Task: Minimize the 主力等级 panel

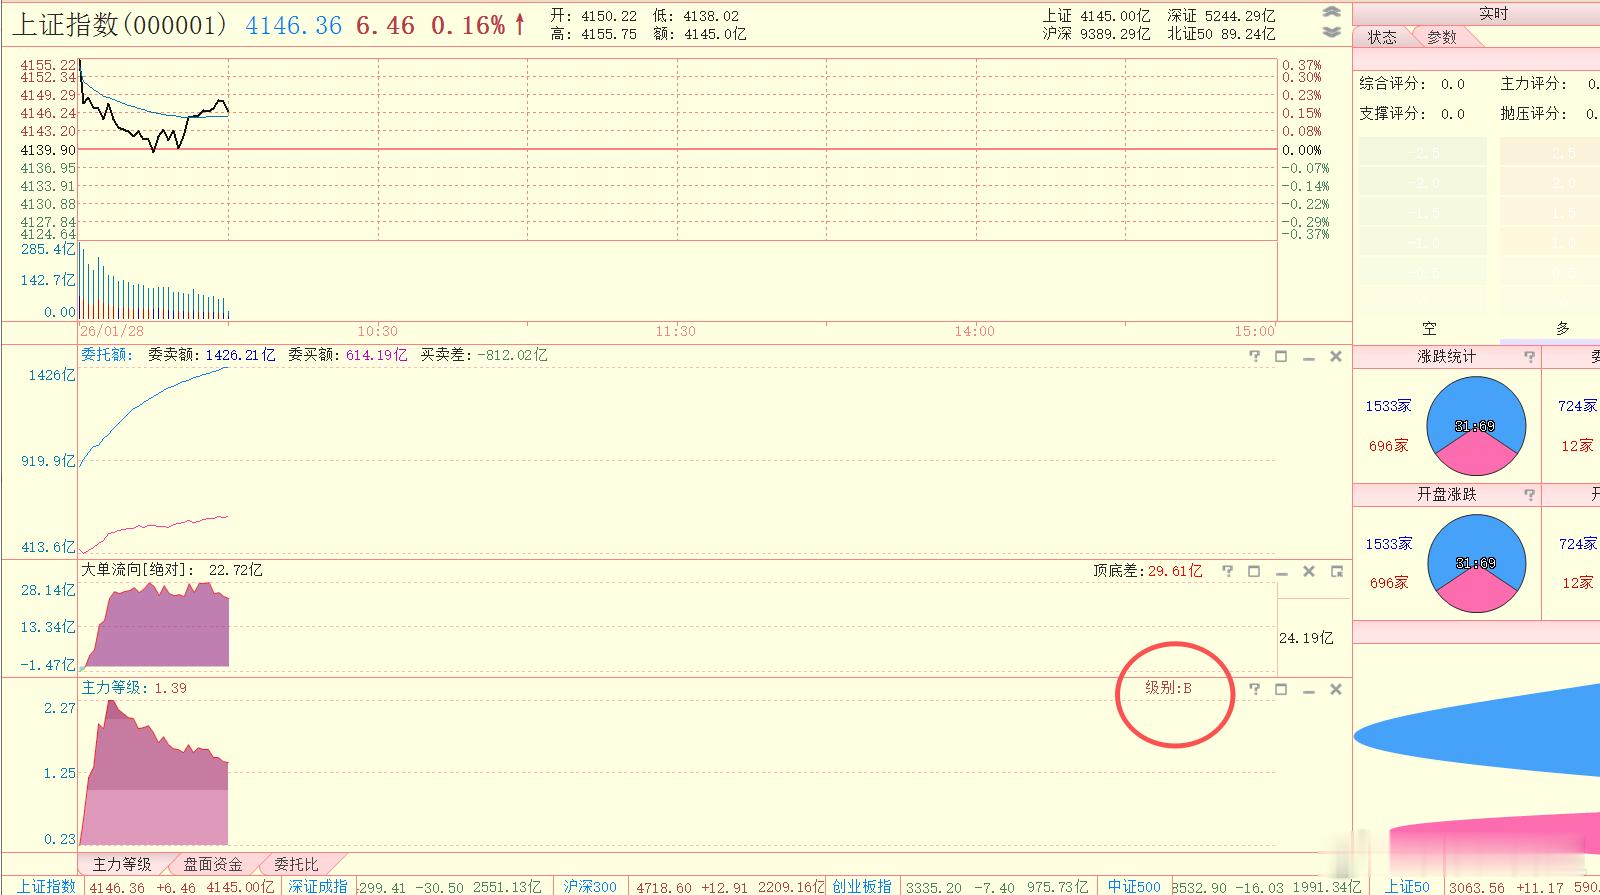Action: (1308, 690)
